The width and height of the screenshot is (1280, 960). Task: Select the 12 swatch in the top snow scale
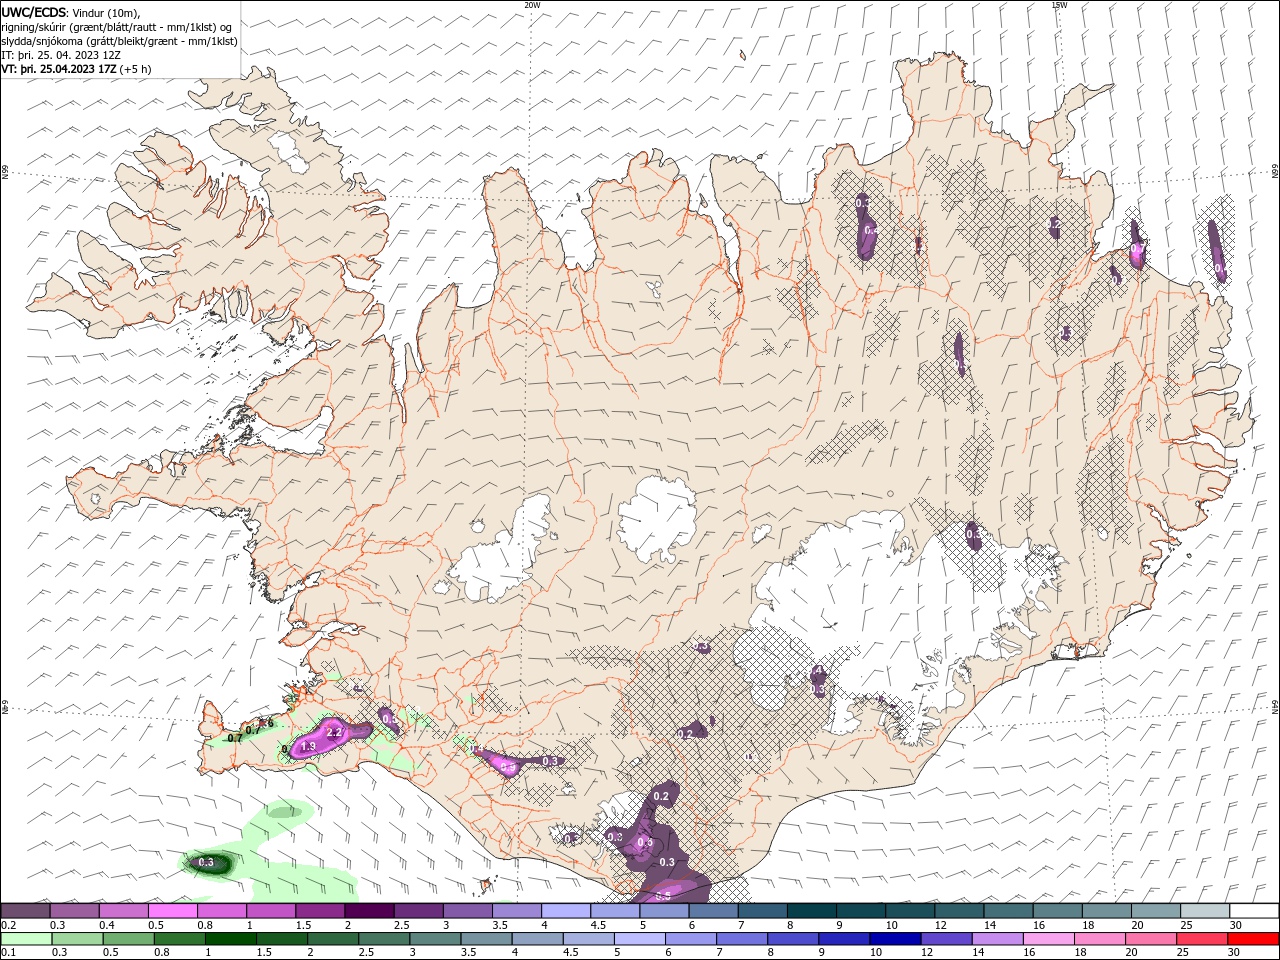(959, 910)
